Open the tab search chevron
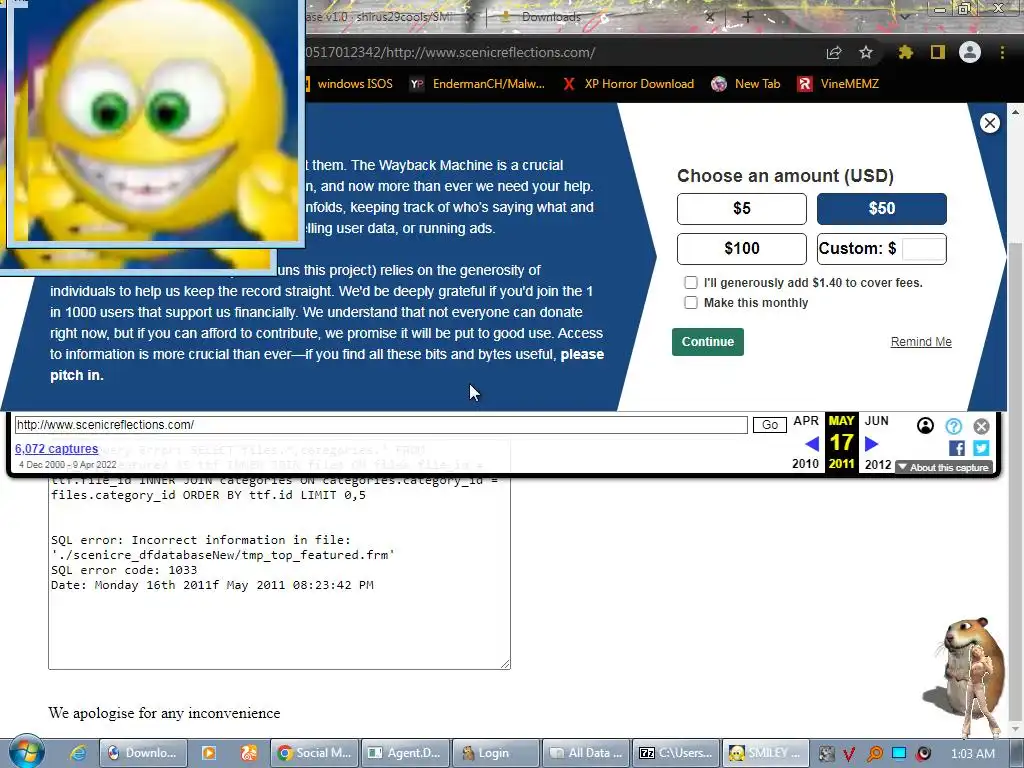This screenshot has height=768, width=1024. [x=905, y=17]
